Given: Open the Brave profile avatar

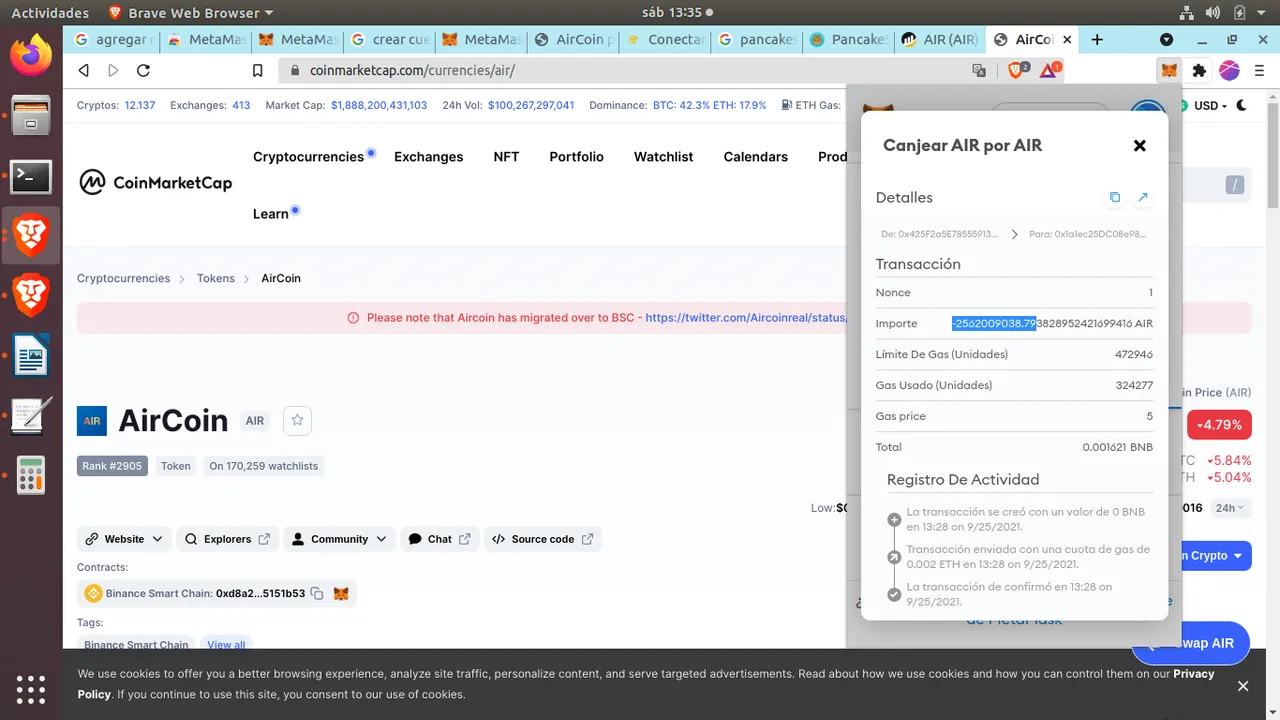Looking at the screenshot, I should [x=1229, y=71].
